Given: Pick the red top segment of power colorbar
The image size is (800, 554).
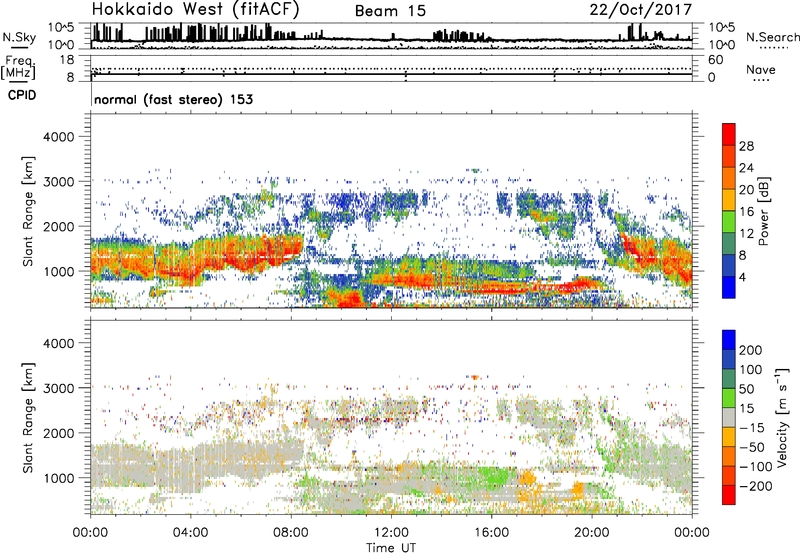Looking at the screenshot, I should [x=729, y=134].
